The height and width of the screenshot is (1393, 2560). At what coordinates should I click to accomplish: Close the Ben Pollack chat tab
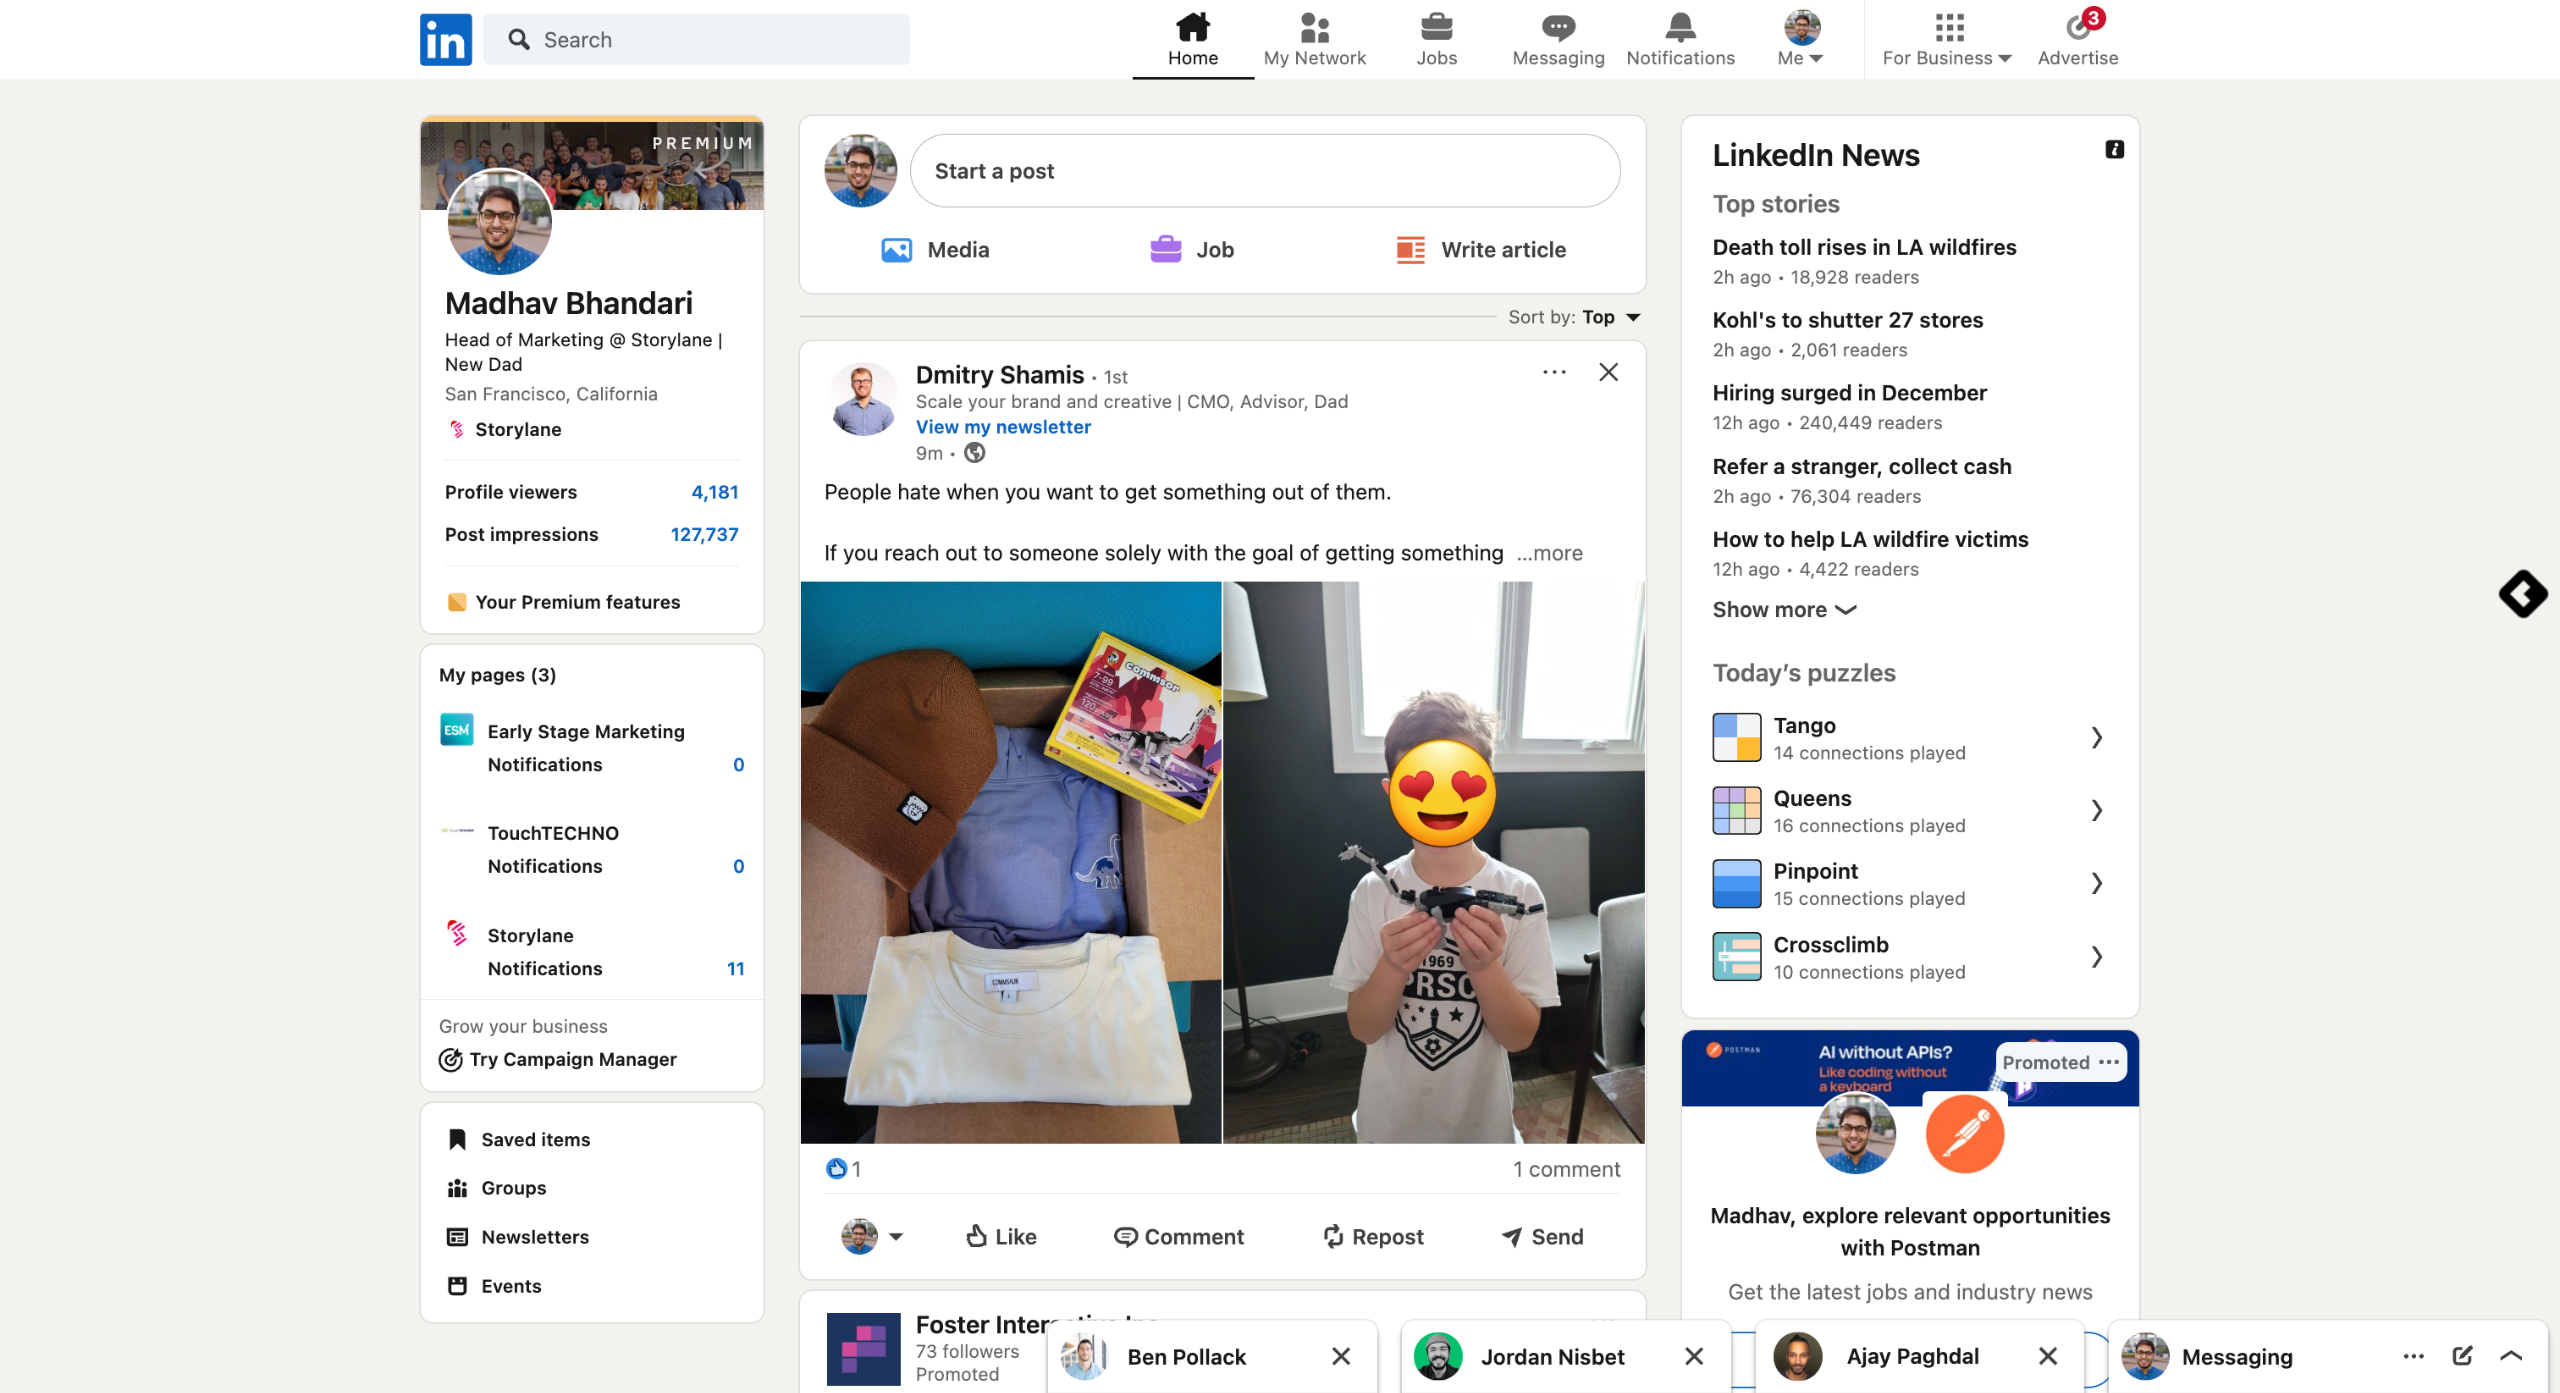coord(1340,1356)
